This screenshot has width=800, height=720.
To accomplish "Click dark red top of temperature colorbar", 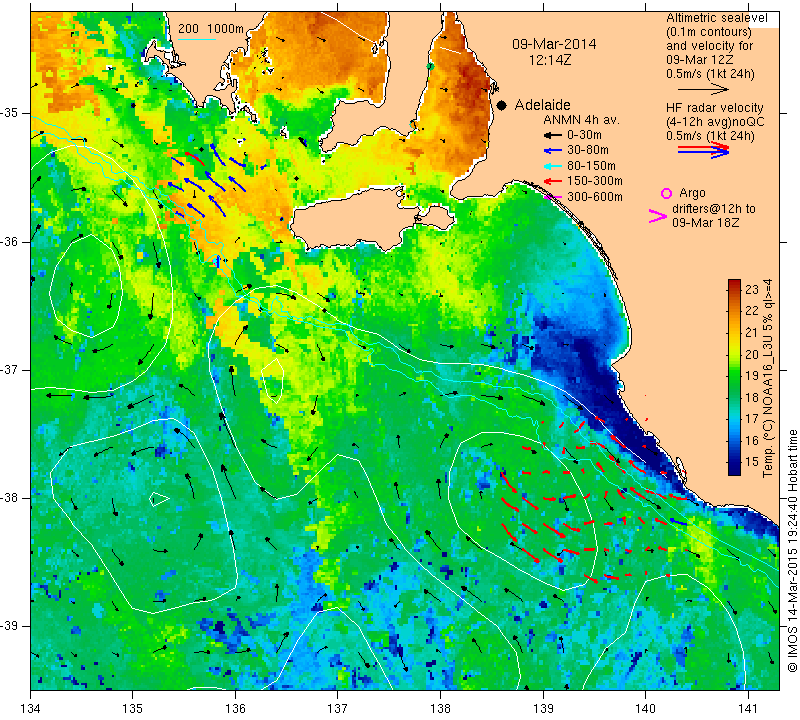I will (x=734, y=283).
